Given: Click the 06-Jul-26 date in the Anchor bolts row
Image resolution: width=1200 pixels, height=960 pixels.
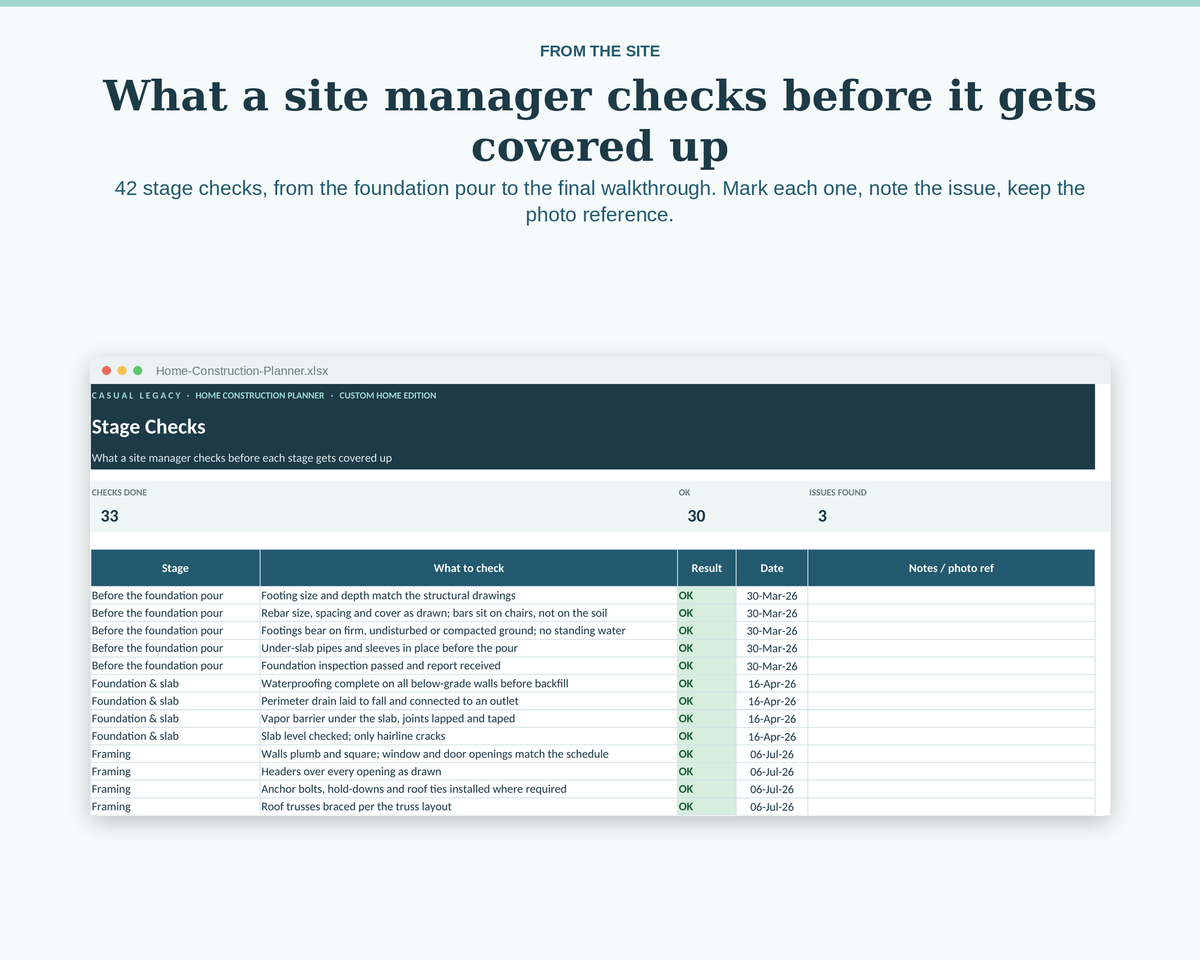Looking at the screenshot, I should click(x=772, y=789).
